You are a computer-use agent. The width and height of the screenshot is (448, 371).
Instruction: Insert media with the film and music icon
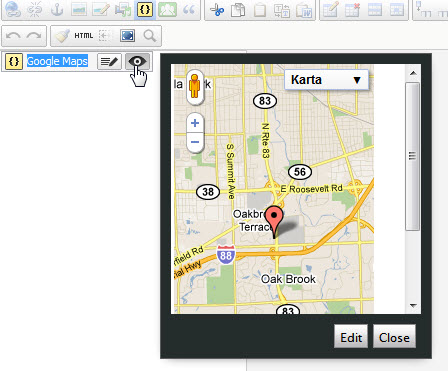123,10
